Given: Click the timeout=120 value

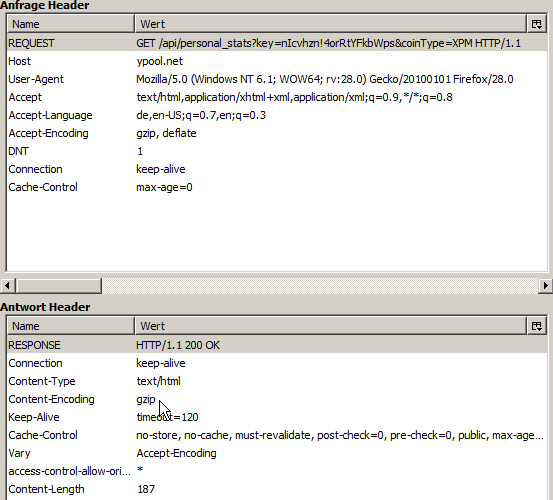Looking at the screenshot, I should 167,417.
